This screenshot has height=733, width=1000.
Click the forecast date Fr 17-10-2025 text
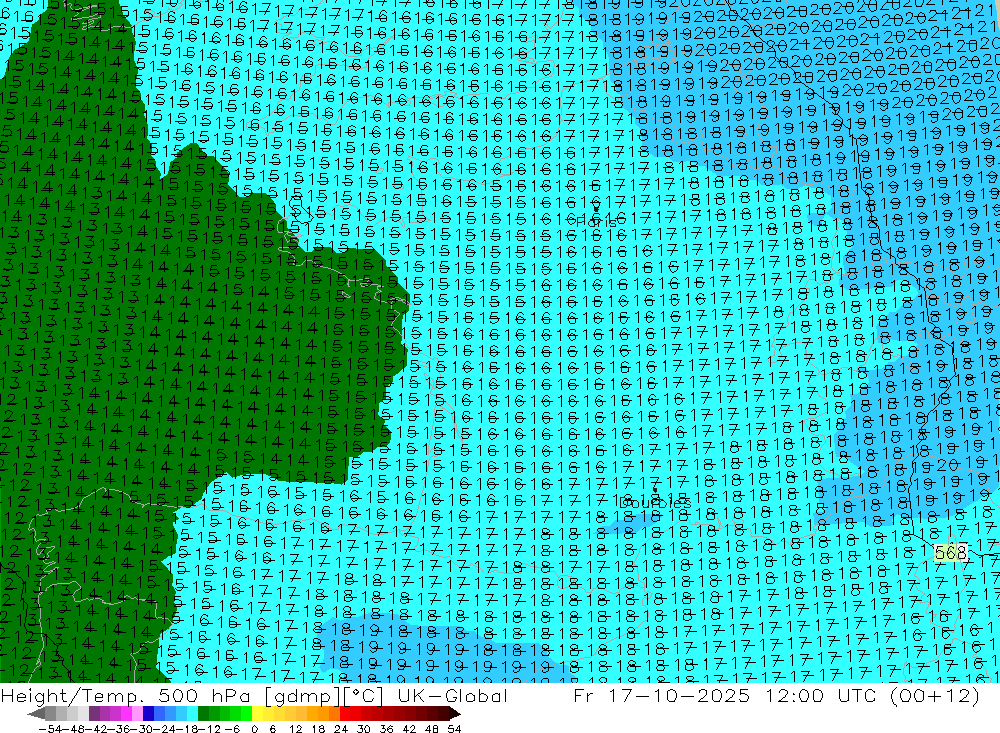(x=661, y=696)
